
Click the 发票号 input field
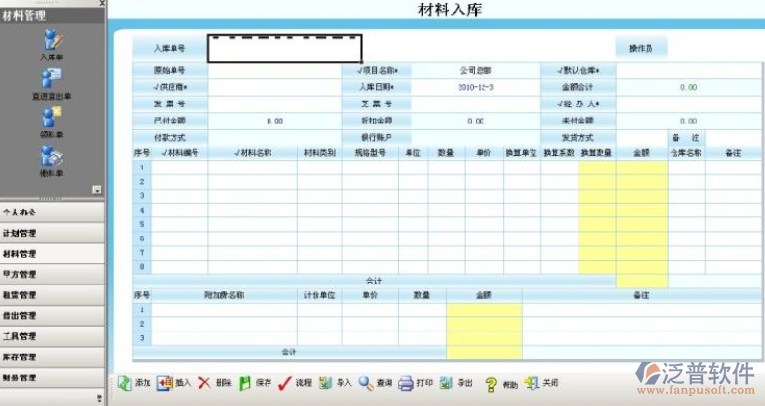point(275,104)
